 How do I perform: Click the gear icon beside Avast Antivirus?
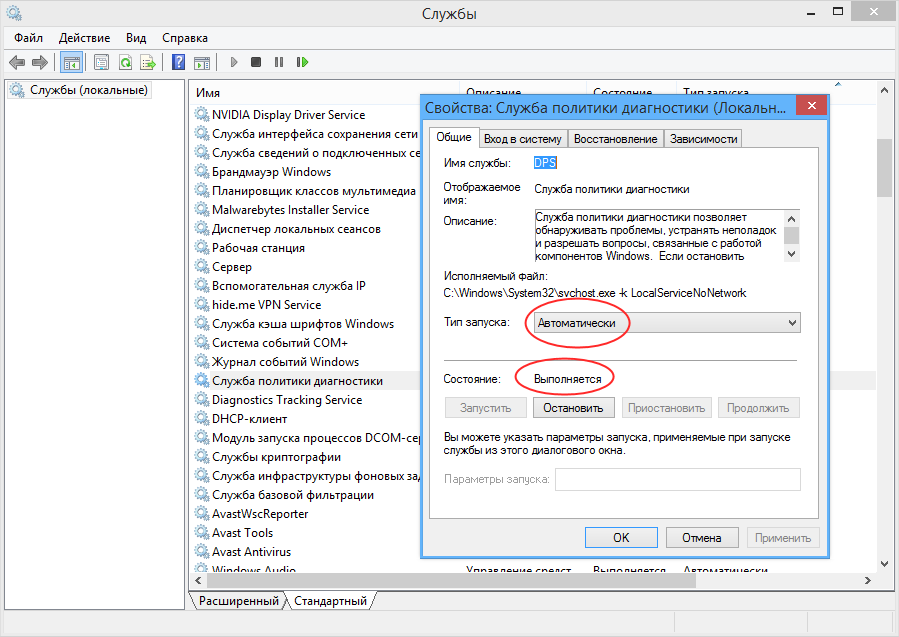point(202,551)
